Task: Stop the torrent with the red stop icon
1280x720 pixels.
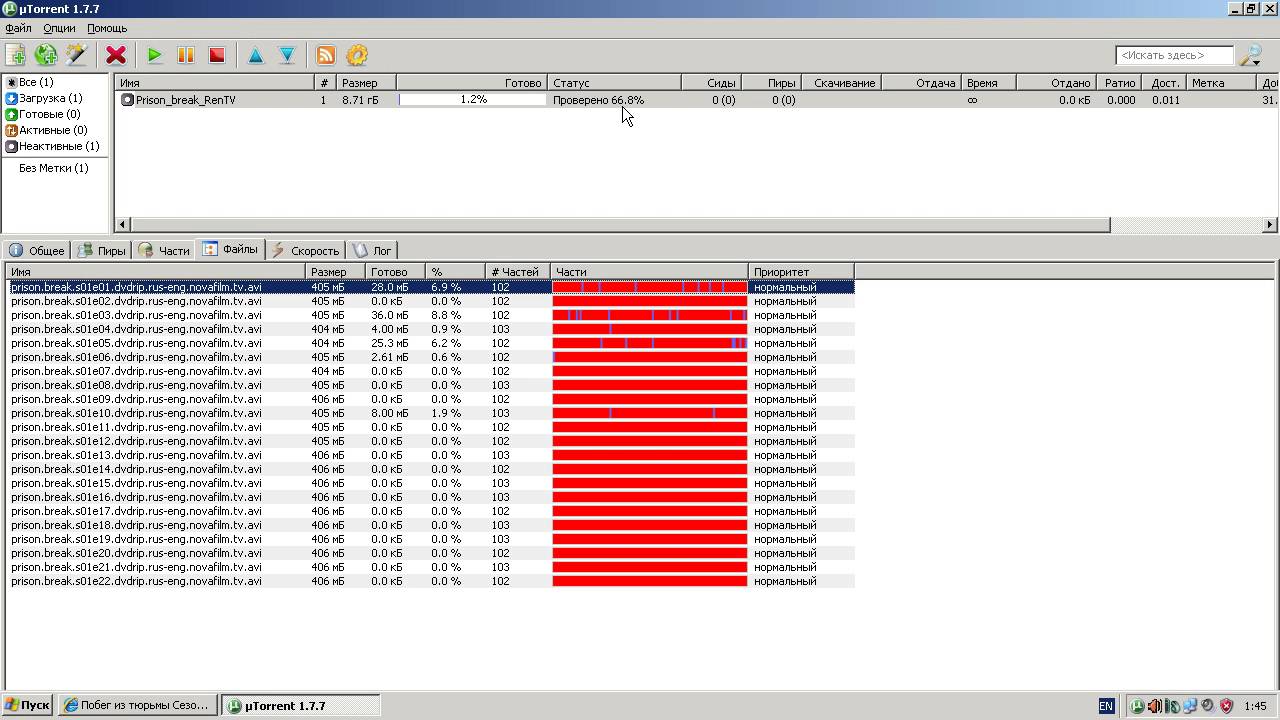Action: click(216, 55)
